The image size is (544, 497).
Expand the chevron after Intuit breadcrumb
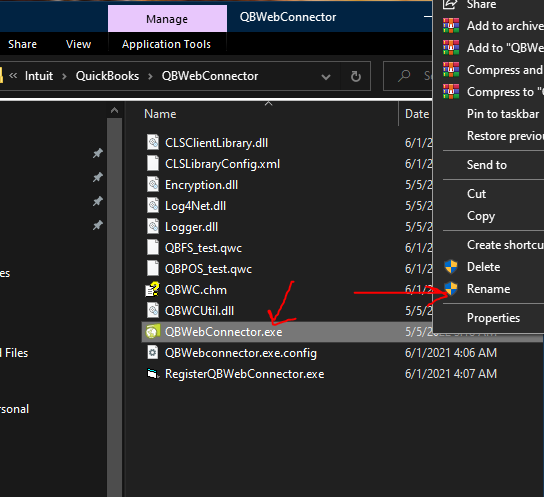tap(64, 76)
